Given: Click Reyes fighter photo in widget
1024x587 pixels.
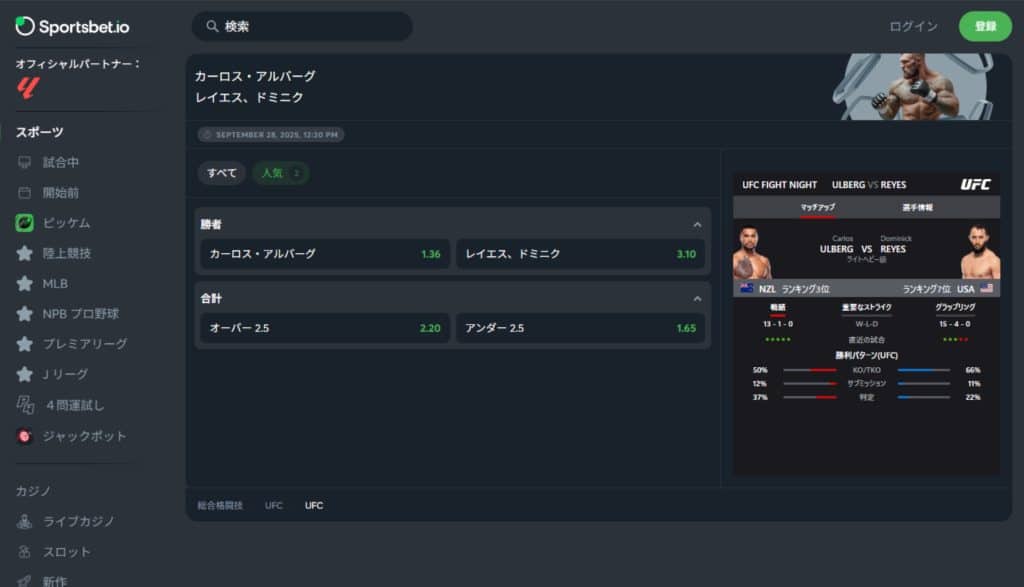Looking at the screenshot, I should tap(980, 252).
